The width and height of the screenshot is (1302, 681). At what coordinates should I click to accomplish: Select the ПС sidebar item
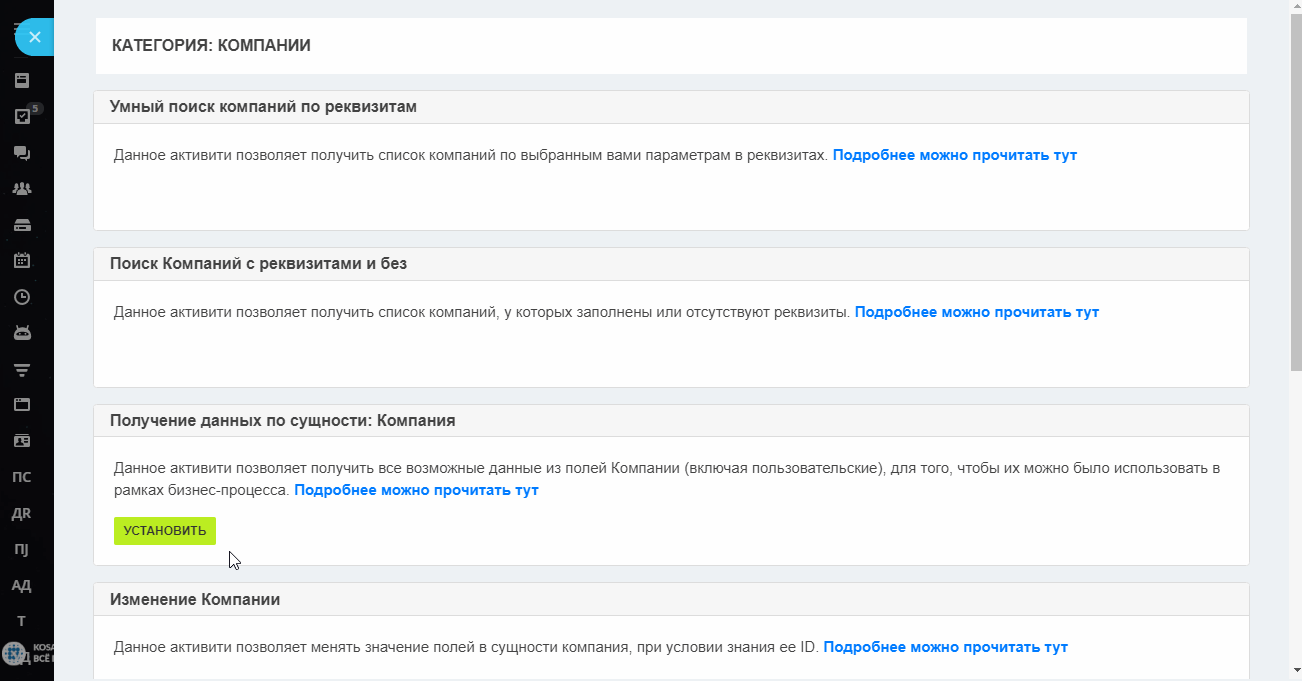[x=21, y=477]
